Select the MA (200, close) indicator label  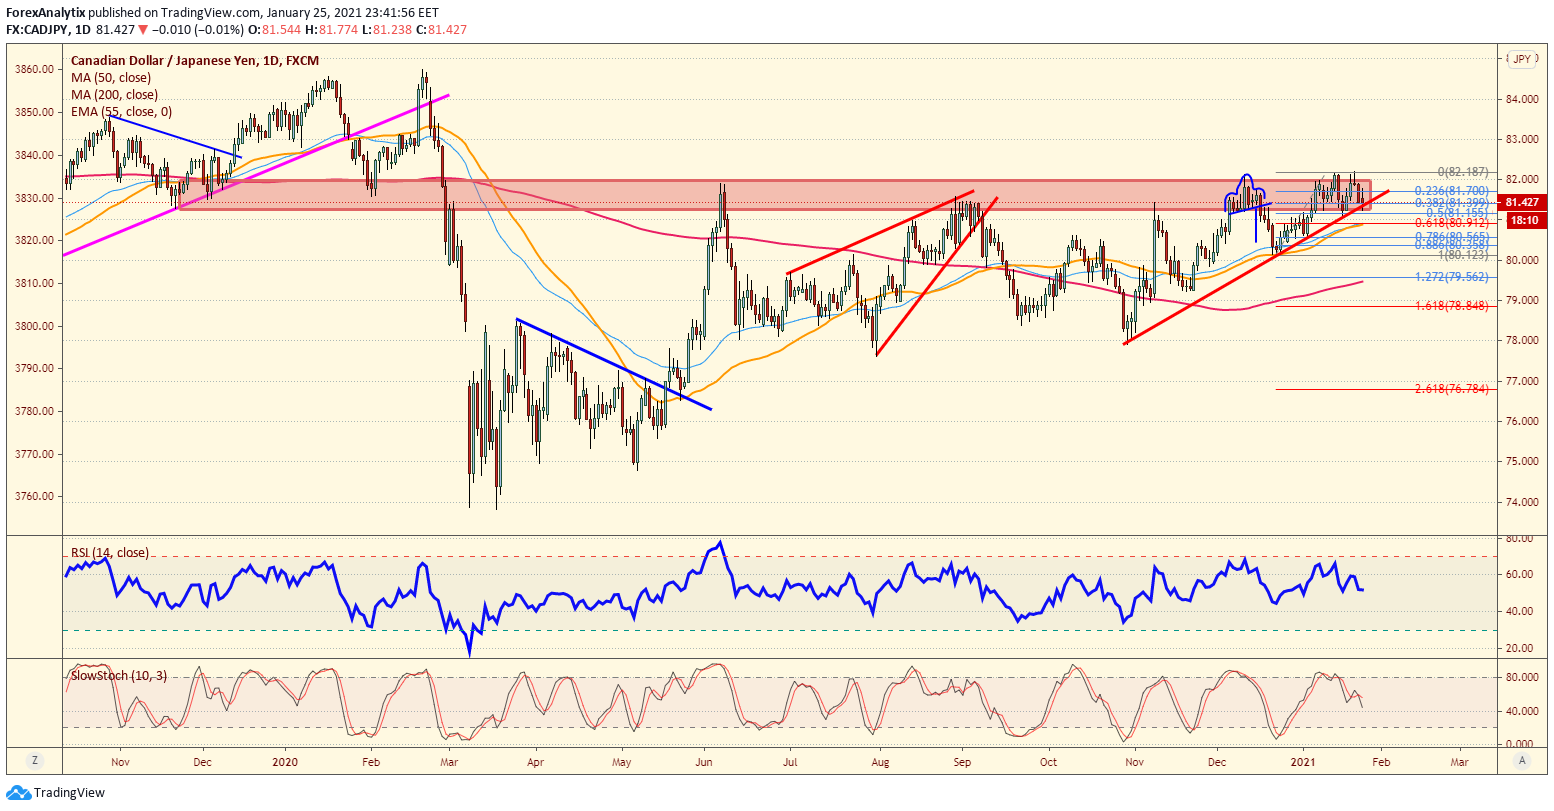(114, 94)
